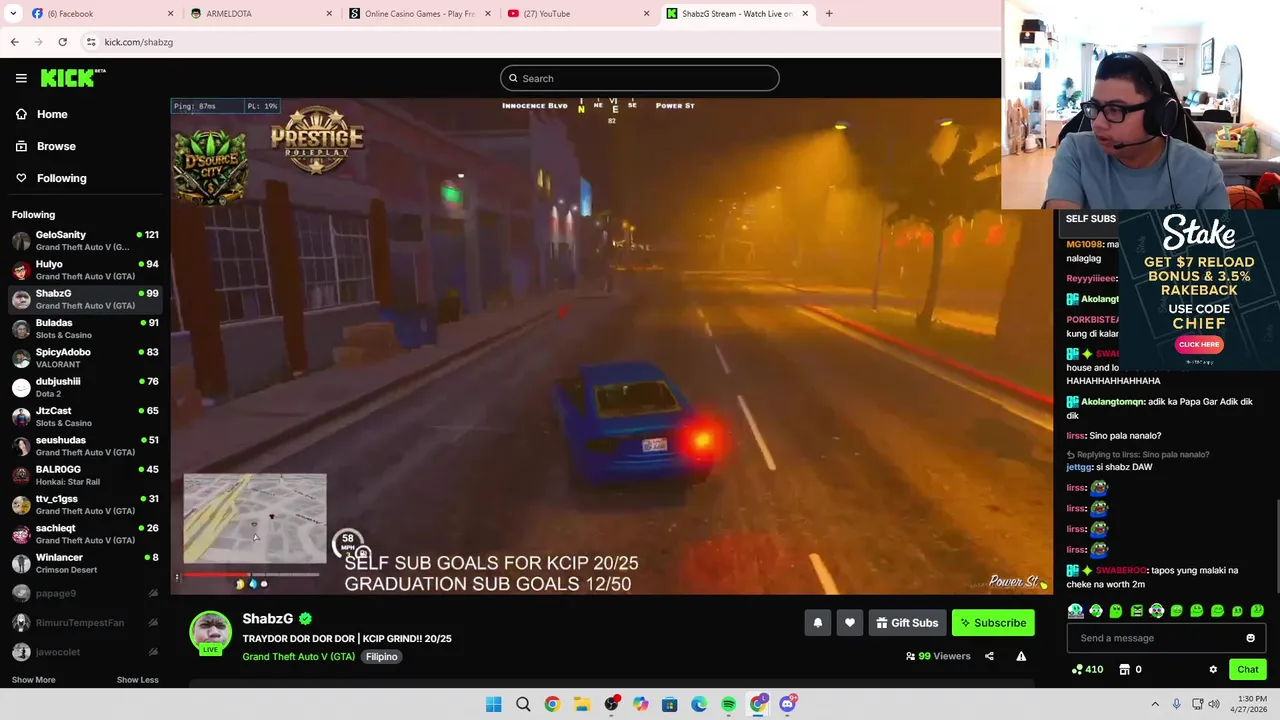Screen dimensions: 1280x720
Task: Open GeloSanity's channel in Following list
Action: click(85, 241)
